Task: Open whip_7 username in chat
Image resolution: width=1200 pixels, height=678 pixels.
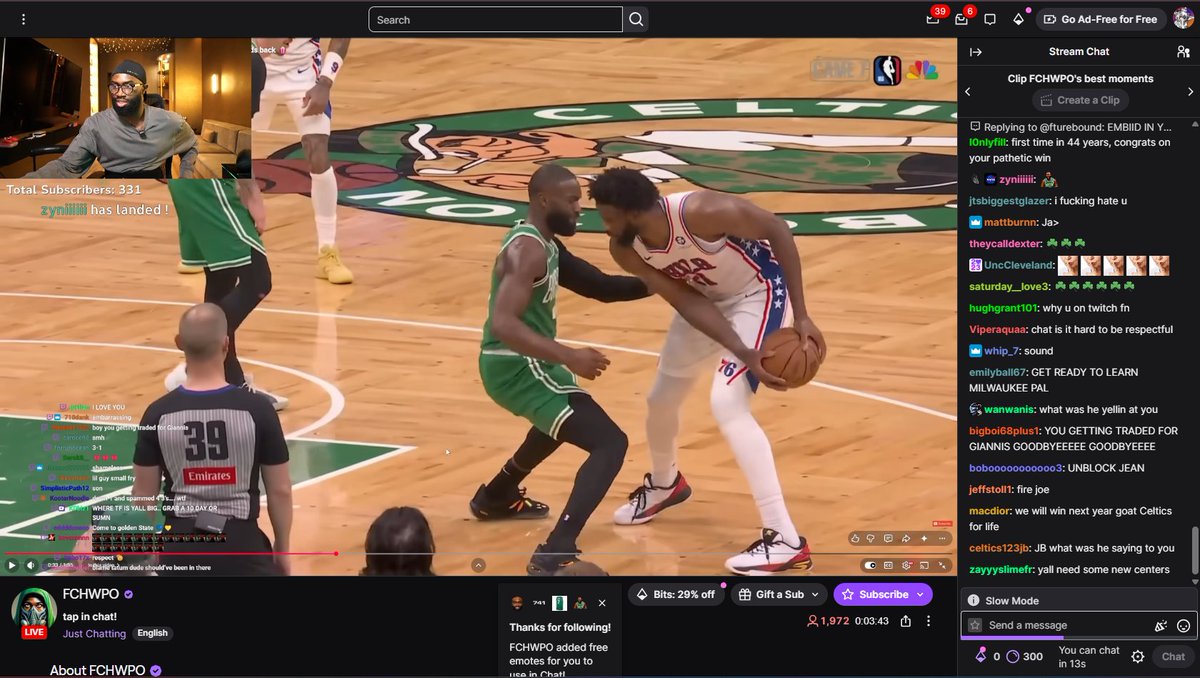Action: tap(1003, 351)
